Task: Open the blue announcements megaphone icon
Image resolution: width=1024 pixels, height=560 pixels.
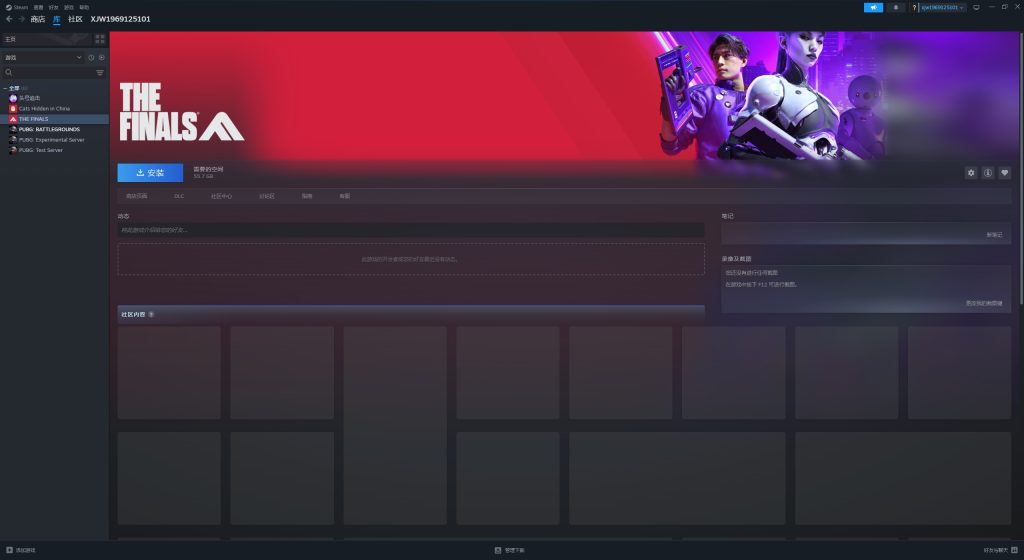Action: pos(873,7)
